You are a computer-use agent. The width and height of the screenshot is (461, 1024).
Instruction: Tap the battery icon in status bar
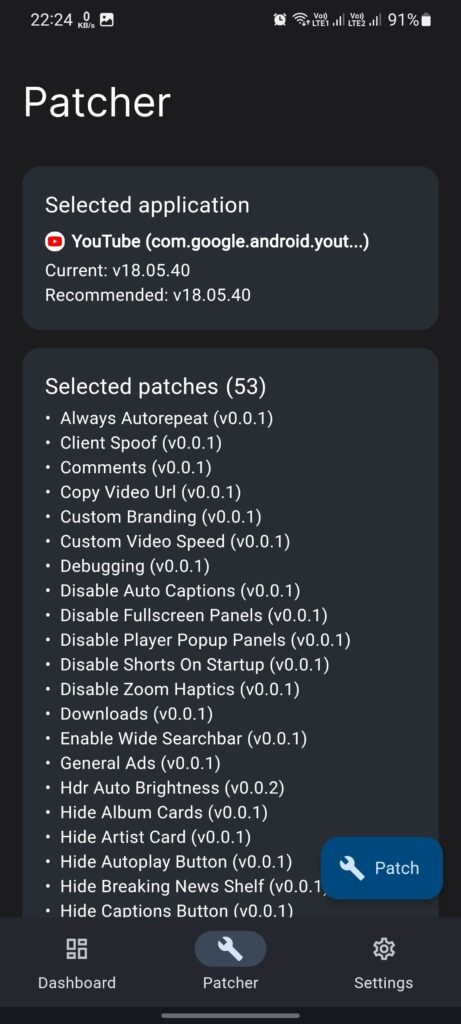pos(426,20)
